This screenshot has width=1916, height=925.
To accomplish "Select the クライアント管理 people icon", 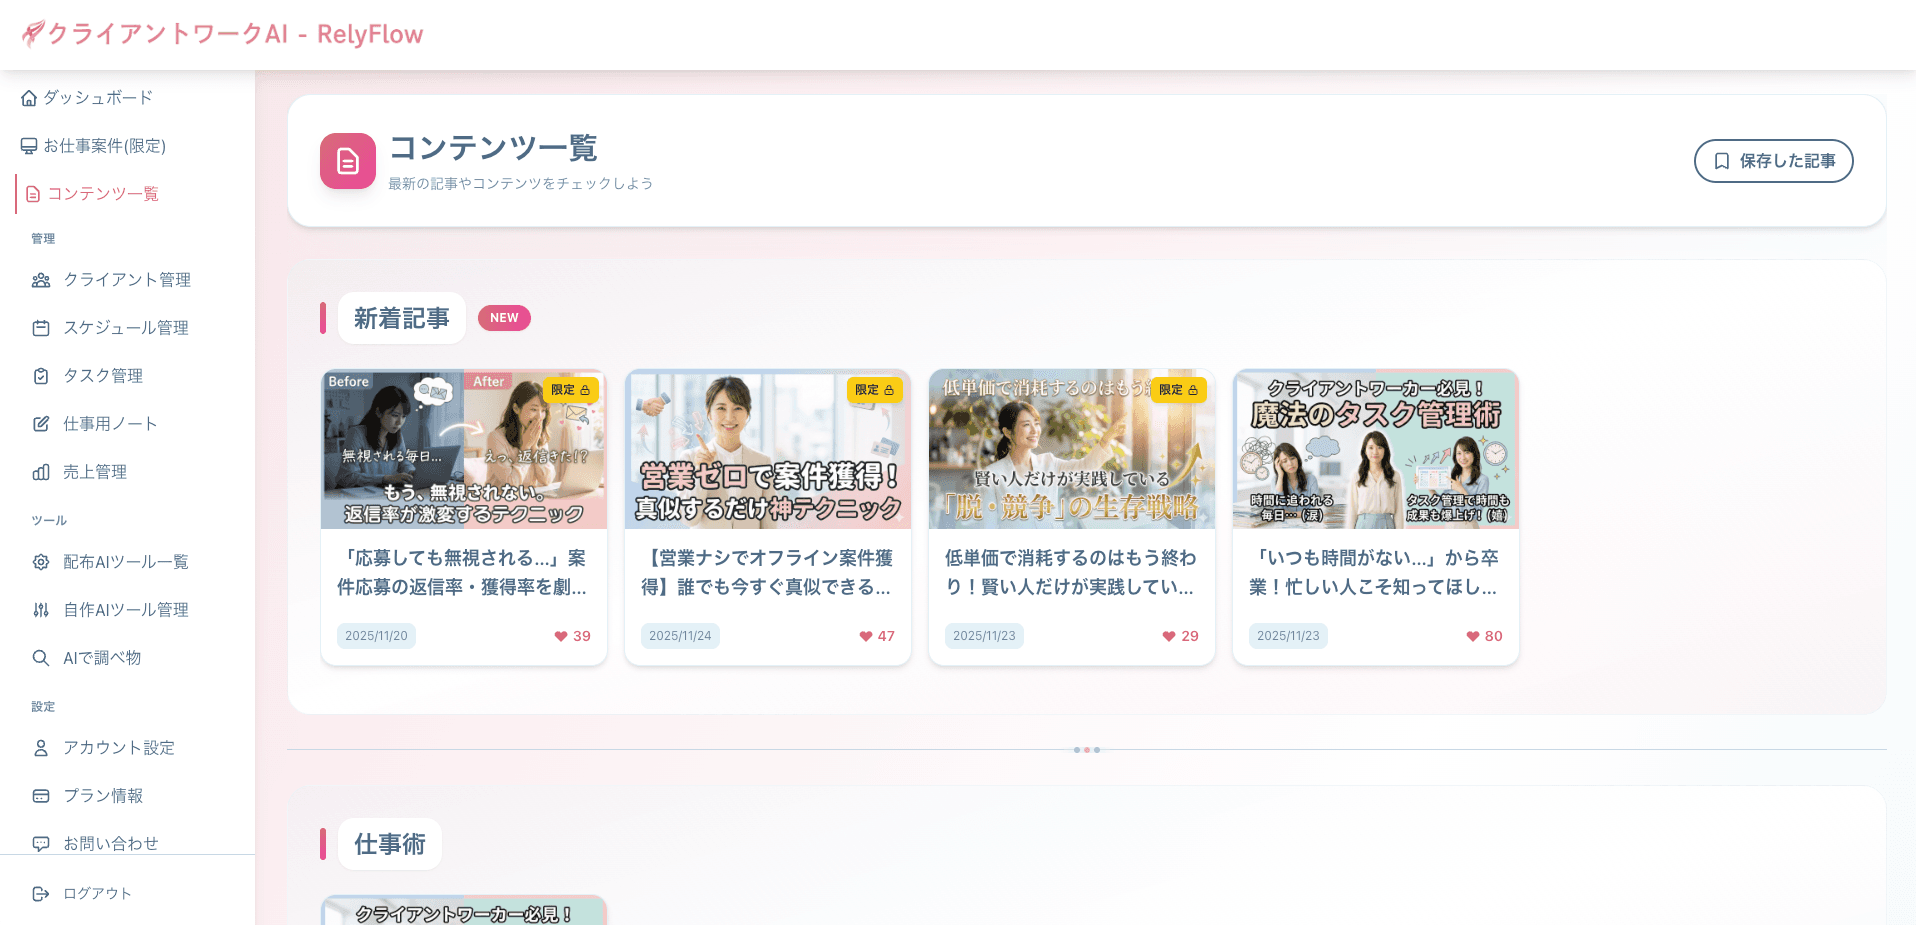I will tap(40, 280).
